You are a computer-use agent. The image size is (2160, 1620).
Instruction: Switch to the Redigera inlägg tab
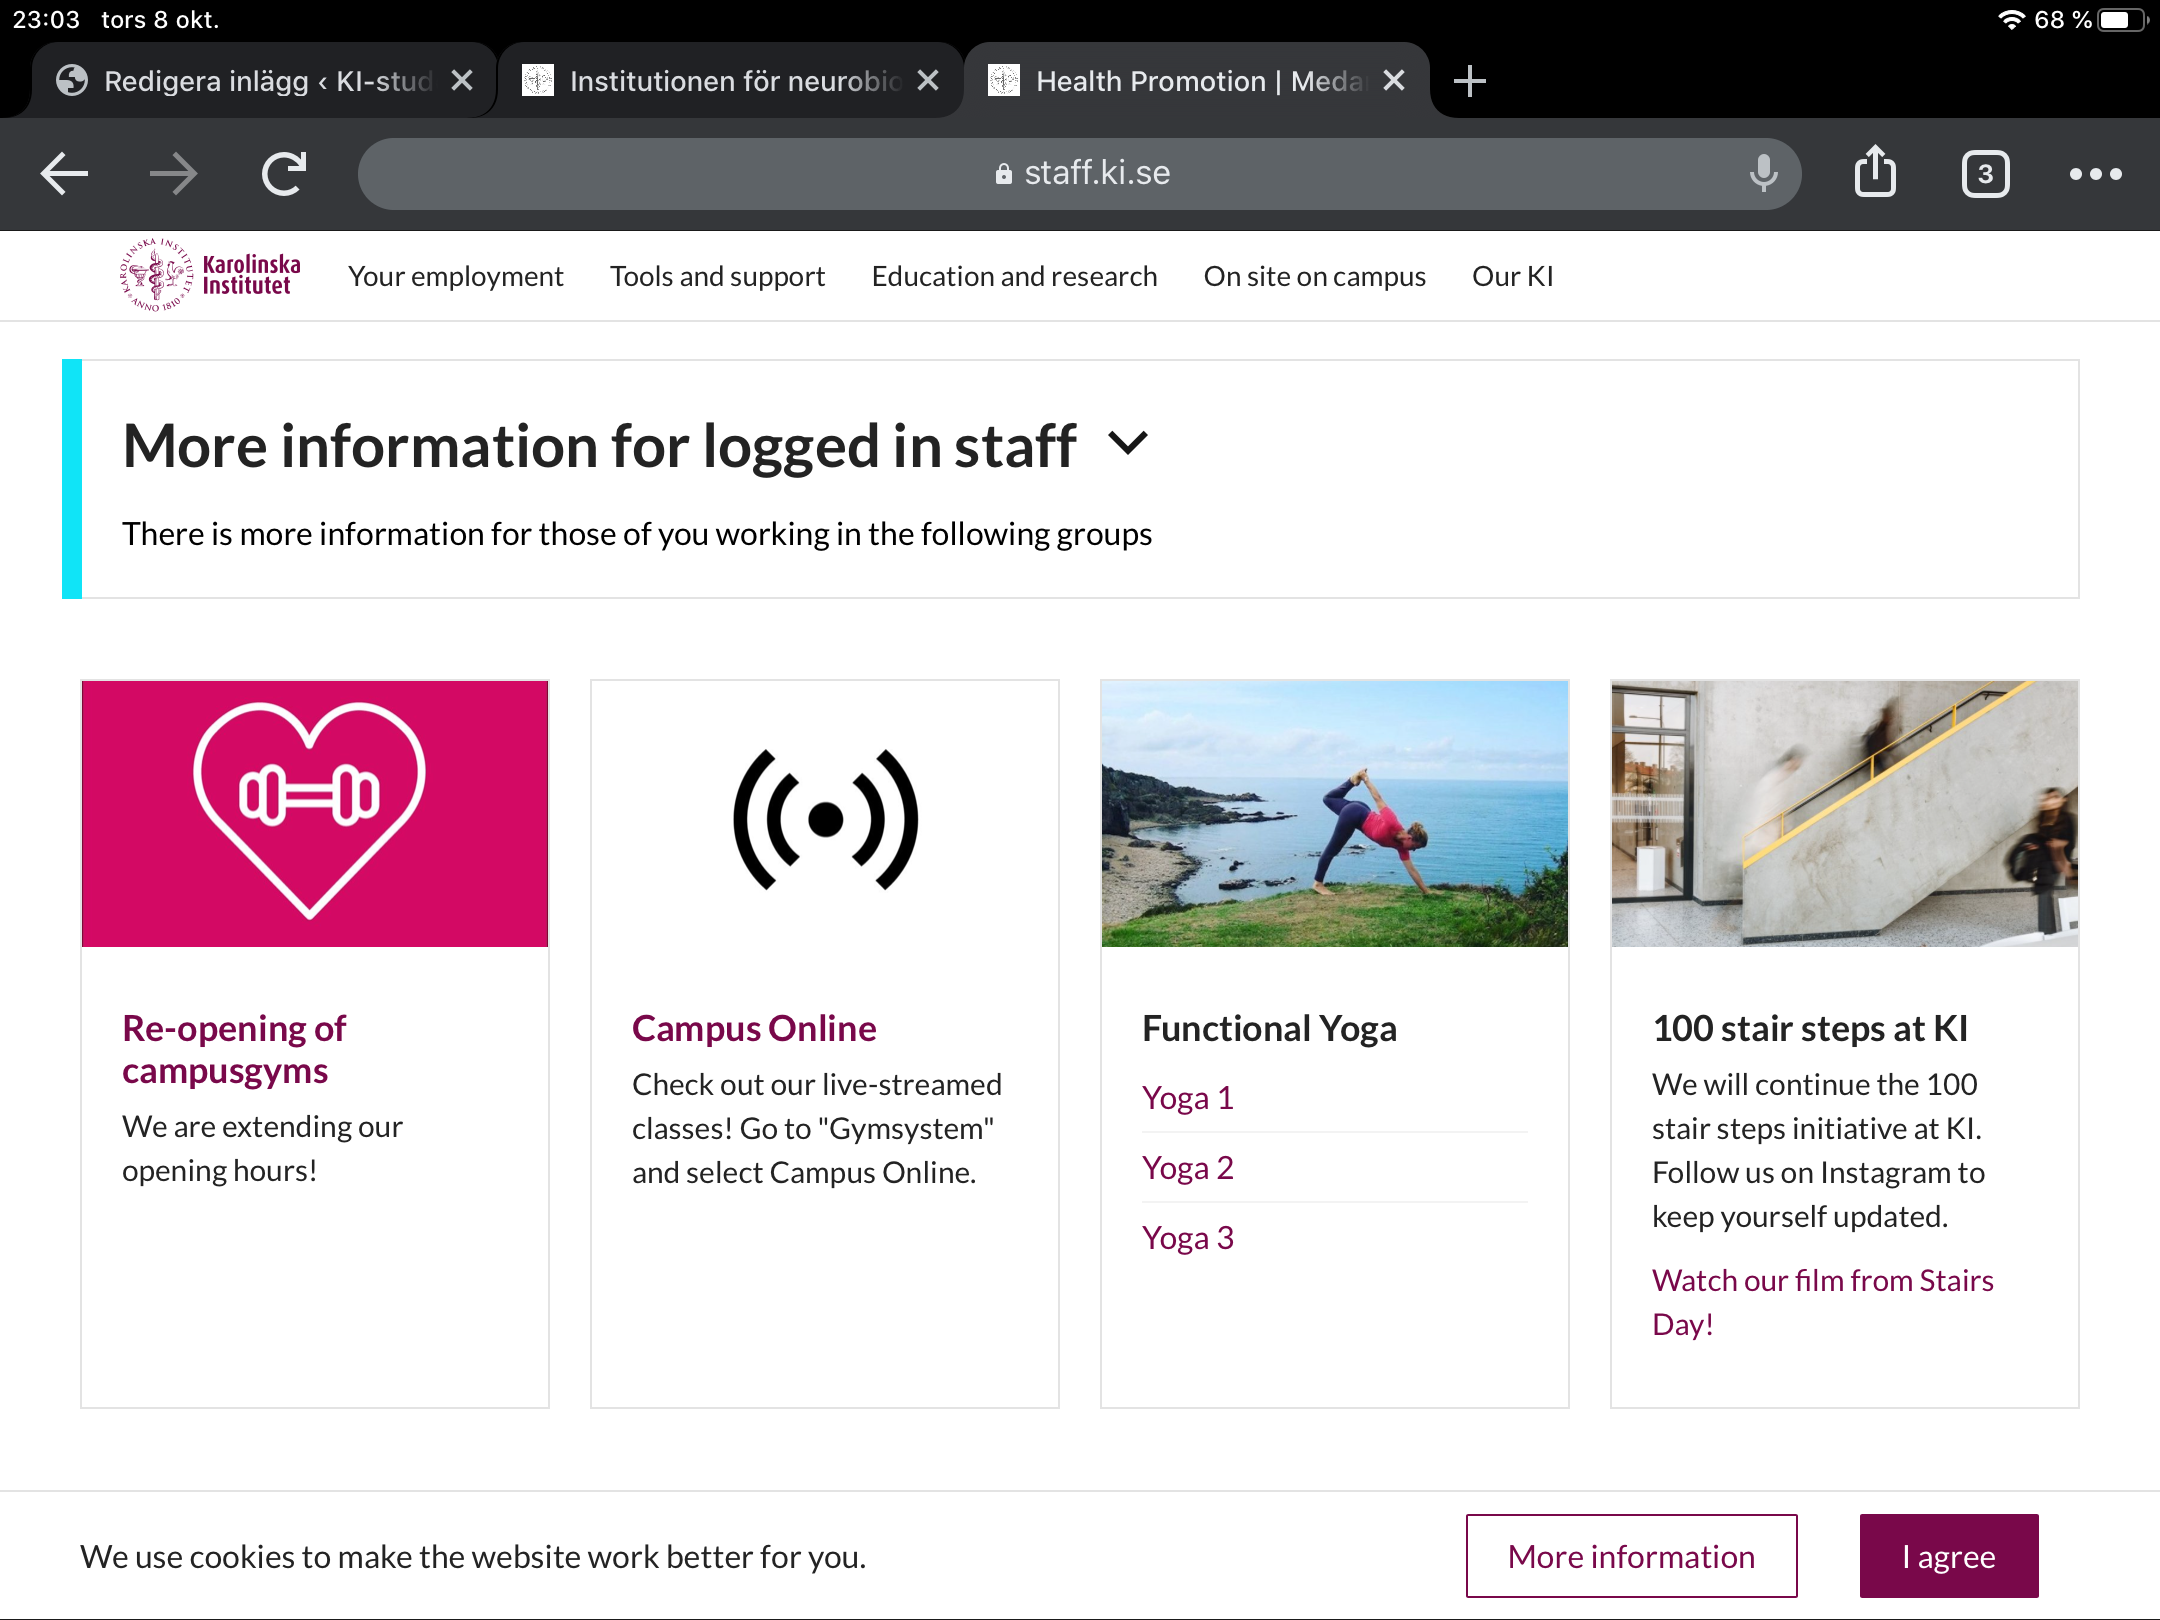tap(265, 81)
